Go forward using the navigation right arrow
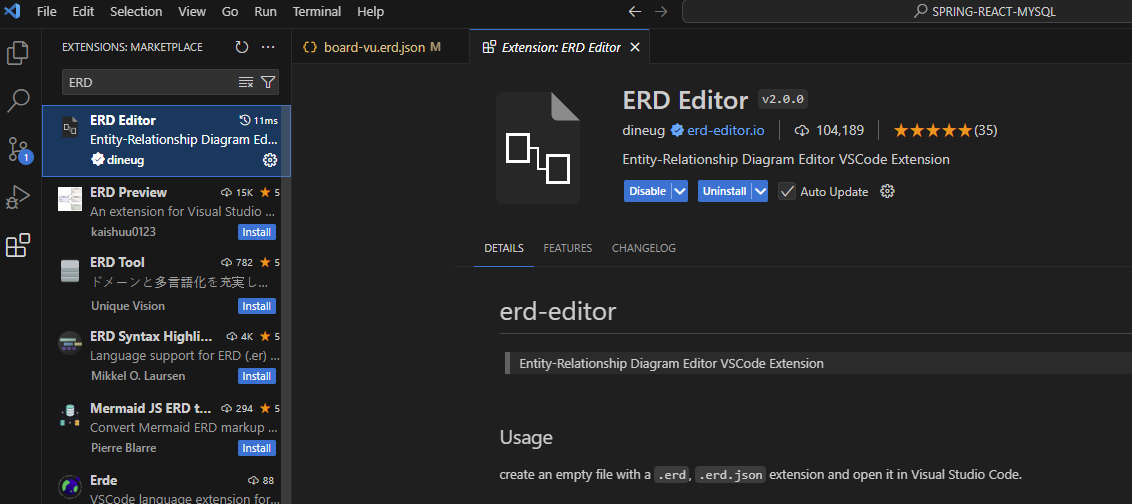Image resolution: width=1132 pixels, height=504 pixels. point(661,12)
